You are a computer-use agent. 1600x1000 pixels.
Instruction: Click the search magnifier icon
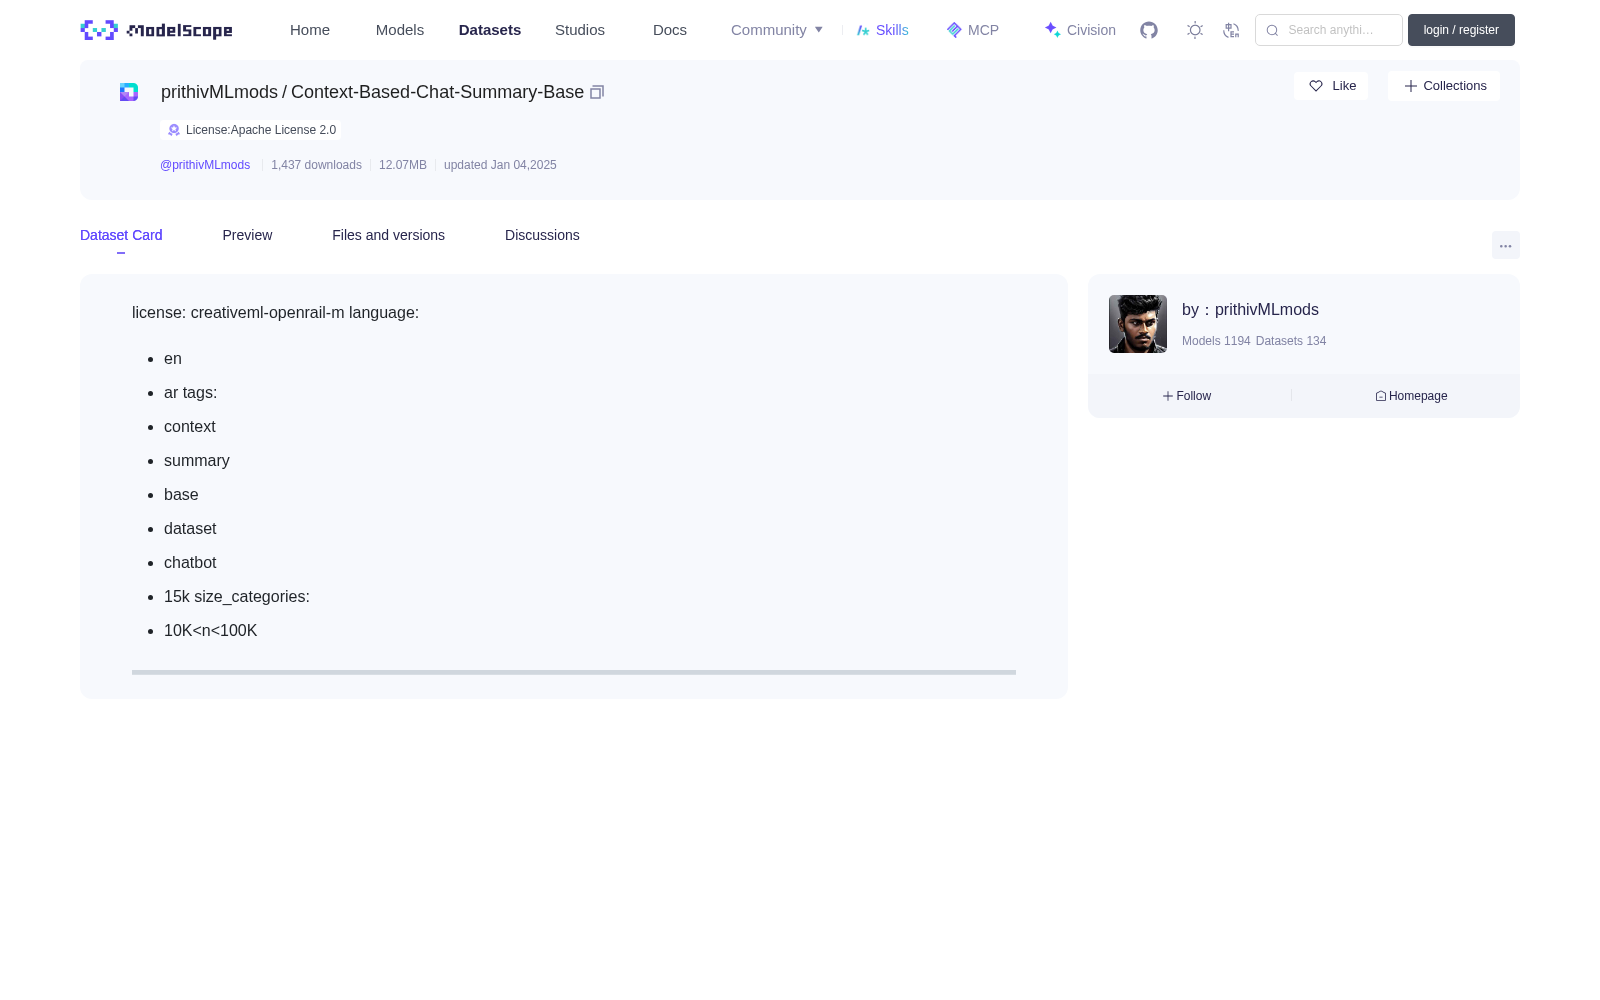click(x=1272, y=30)
